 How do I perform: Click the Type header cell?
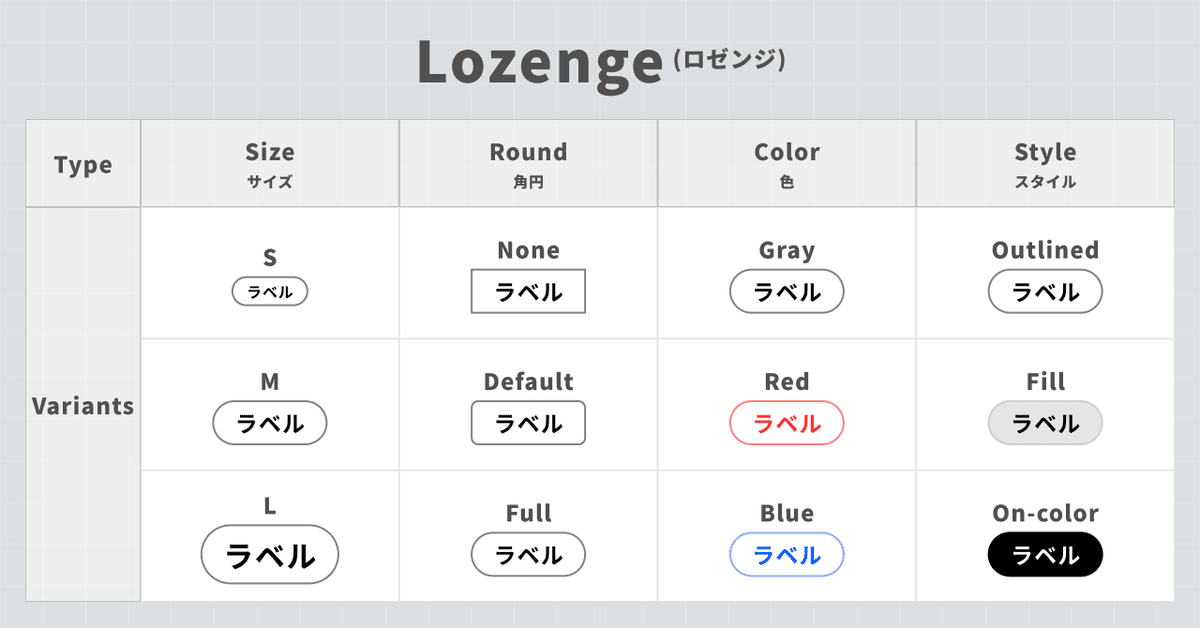click(x=83, y=164)
